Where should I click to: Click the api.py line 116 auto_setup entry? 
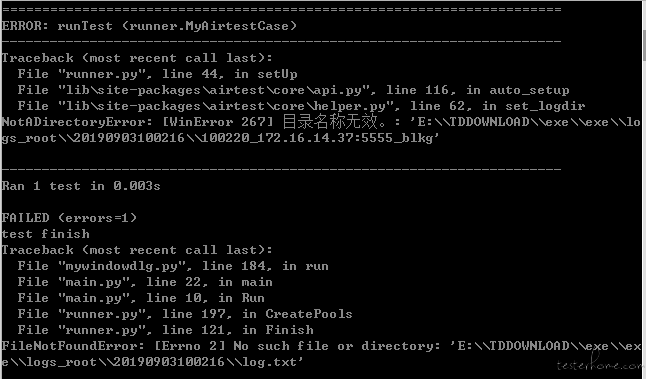tap(293, 90)
